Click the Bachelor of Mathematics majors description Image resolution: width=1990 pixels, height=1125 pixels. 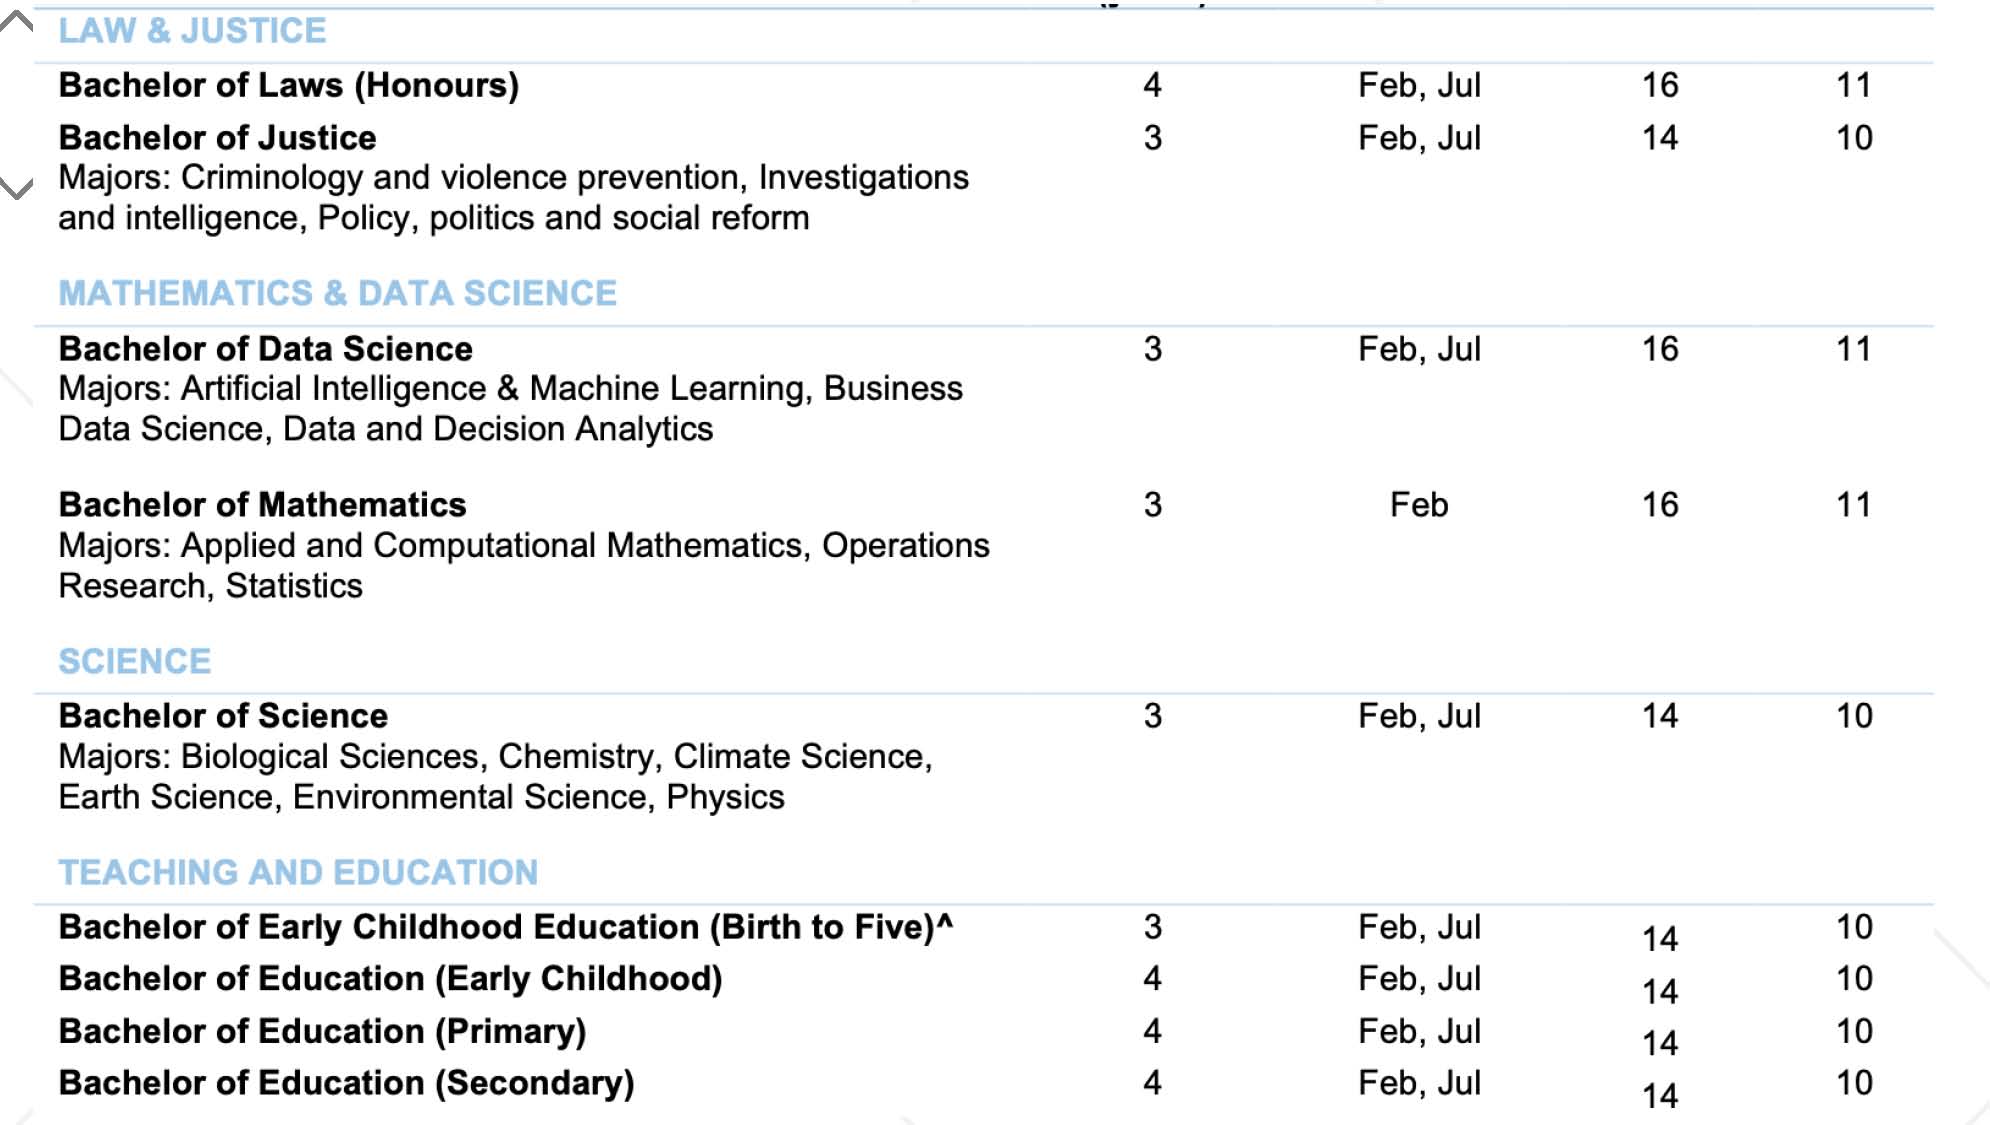(x=523, y=566)
